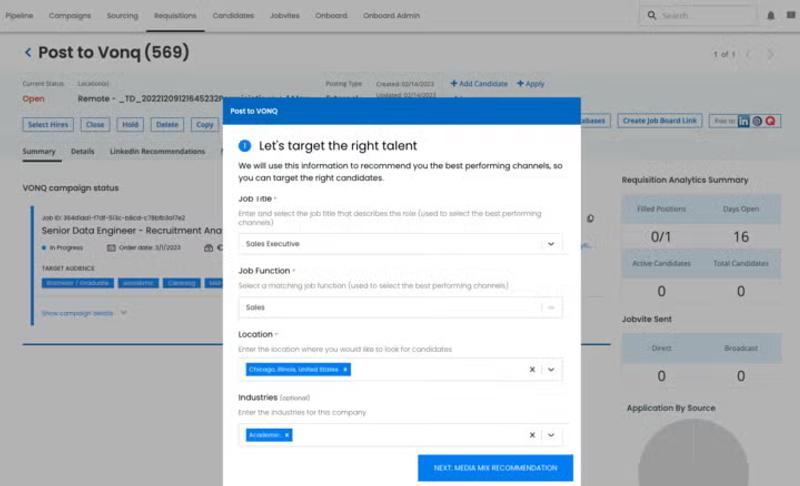800x486 pixels.
Task: Go to next requisition arrow
Action: tap(770, 54)
